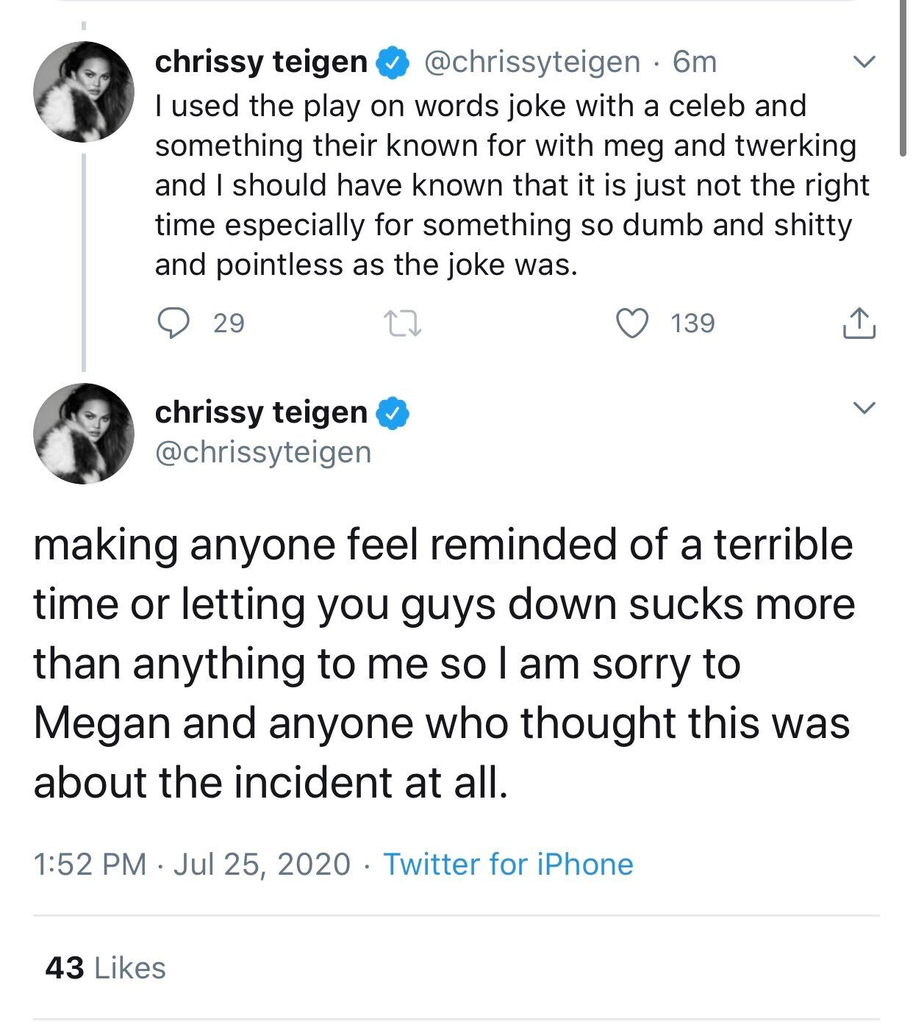913x1024 pixels.
Task: Like the first tweet with heart icon
Action: [632, 323]
